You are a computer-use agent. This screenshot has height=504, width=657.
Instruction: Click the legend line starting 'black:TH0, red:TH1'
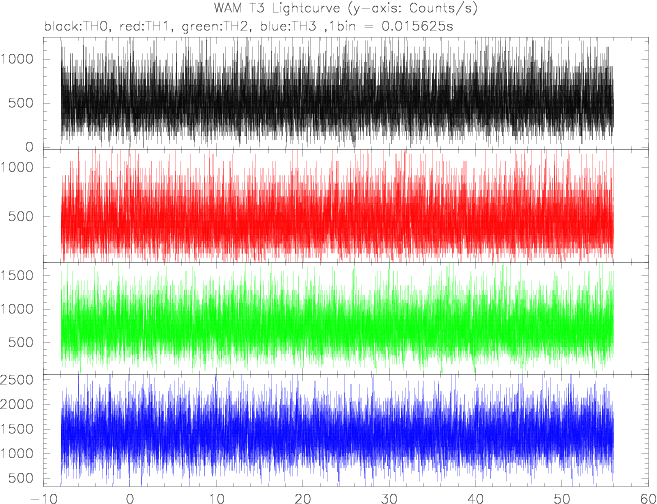tap(248, 26)
